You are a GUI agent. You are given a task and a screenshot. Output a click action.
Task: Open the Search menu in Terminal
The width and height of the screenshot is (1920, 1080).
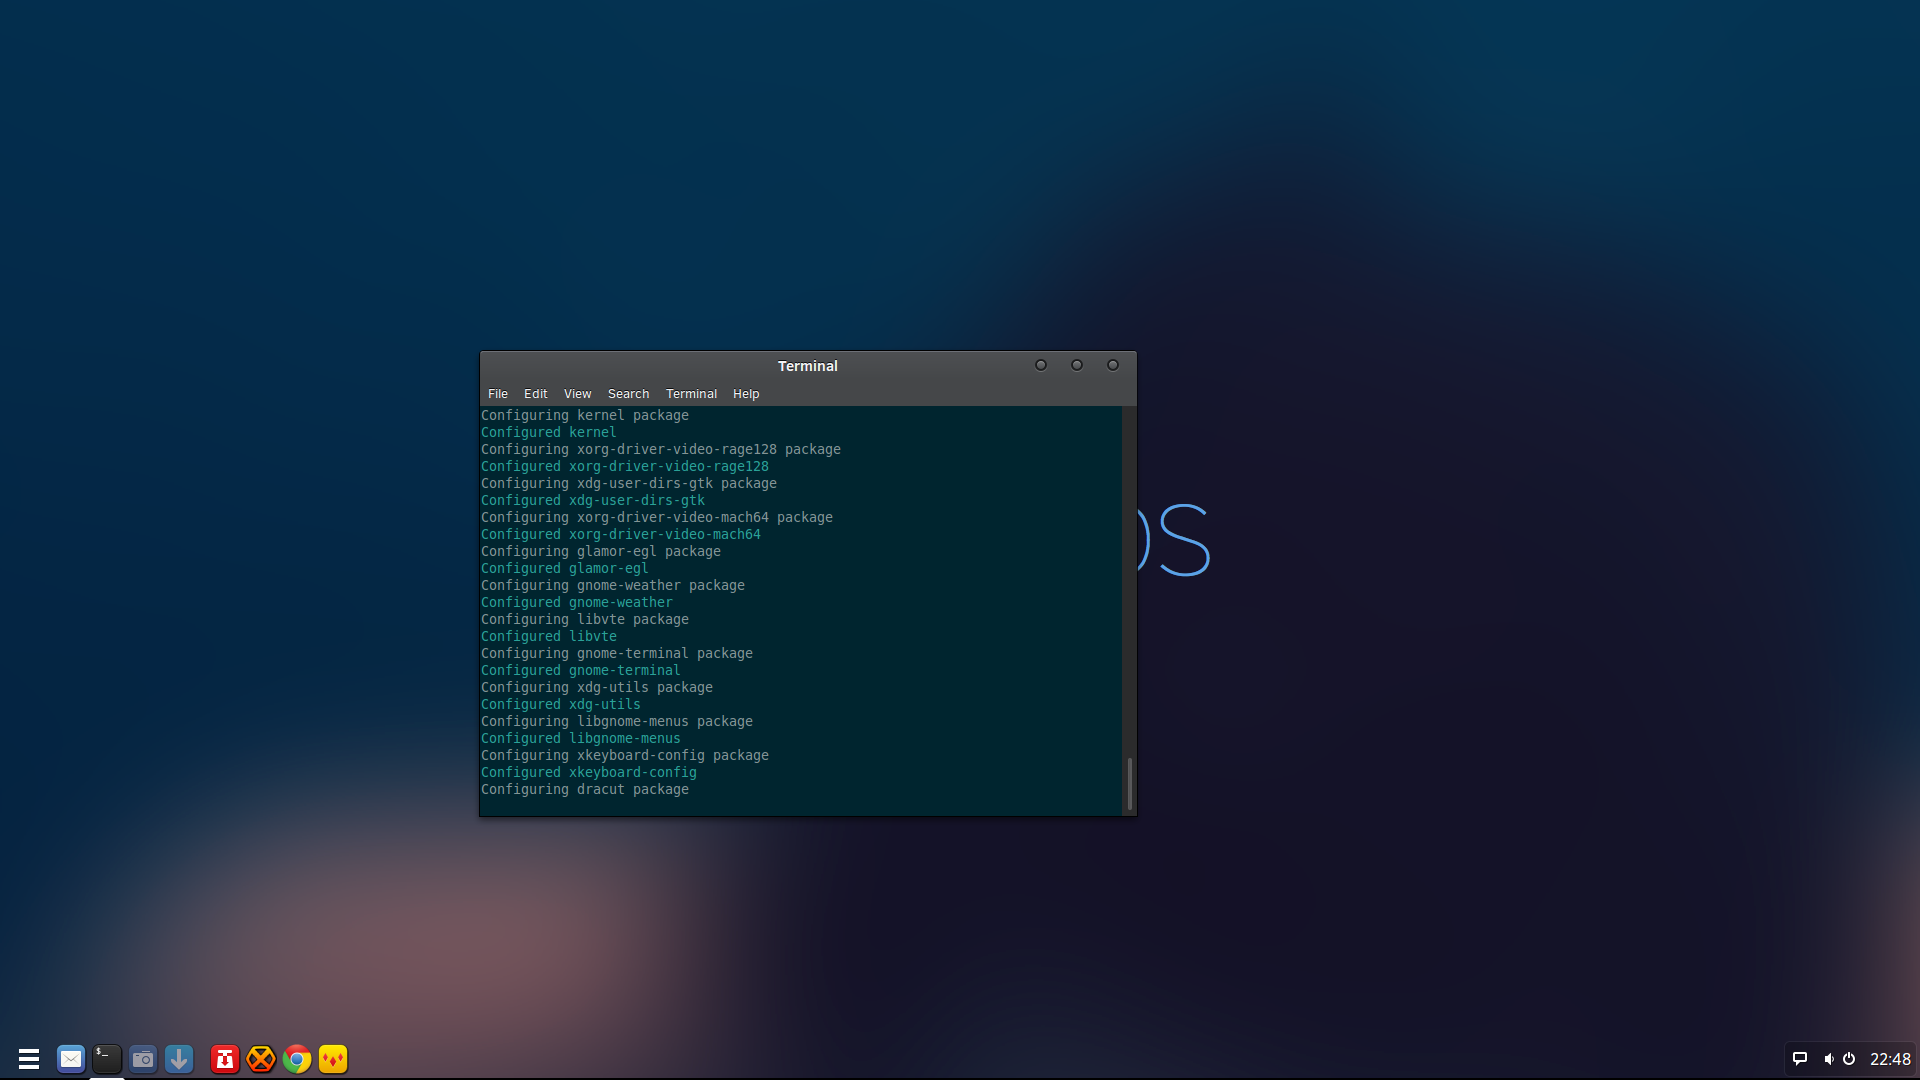629,394
